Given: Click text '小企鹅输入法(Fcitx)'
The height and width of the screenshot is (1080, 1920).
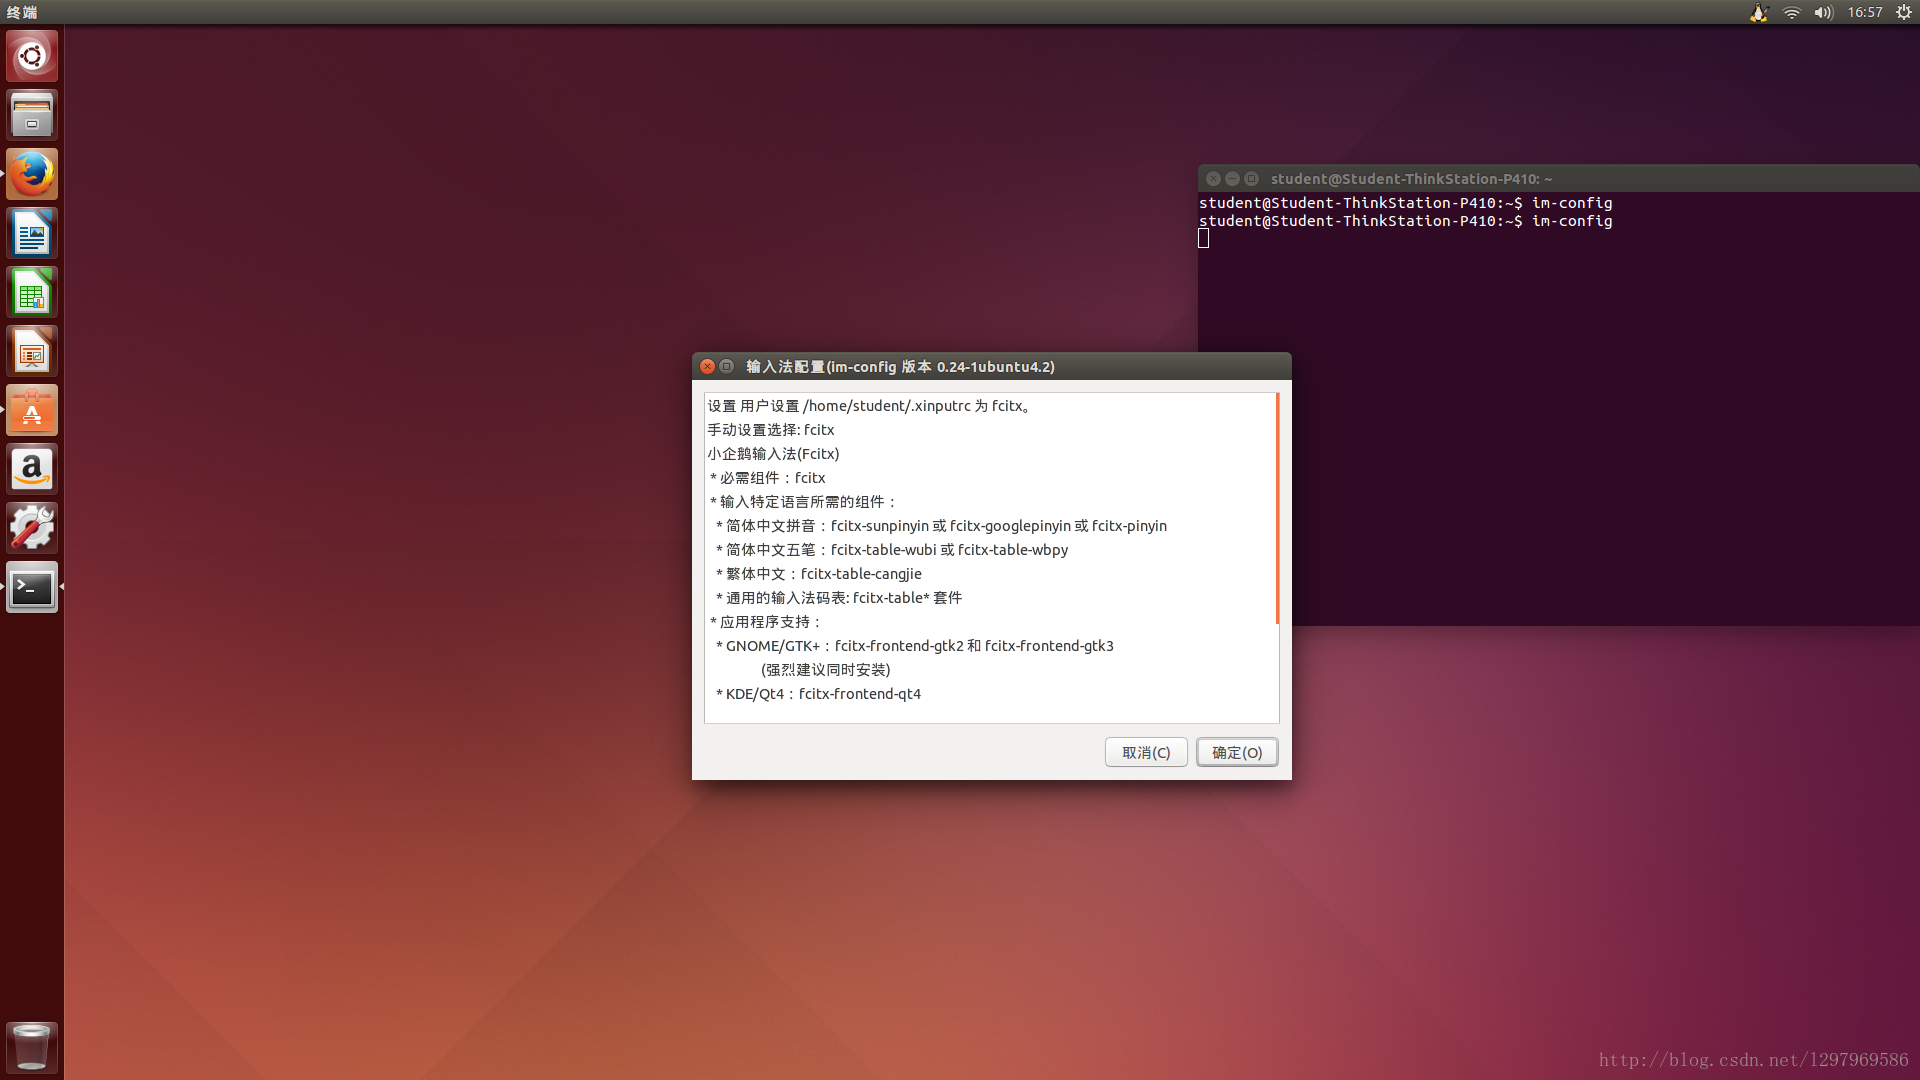Looking at the screenshot, I should click(x=774, y=454).
